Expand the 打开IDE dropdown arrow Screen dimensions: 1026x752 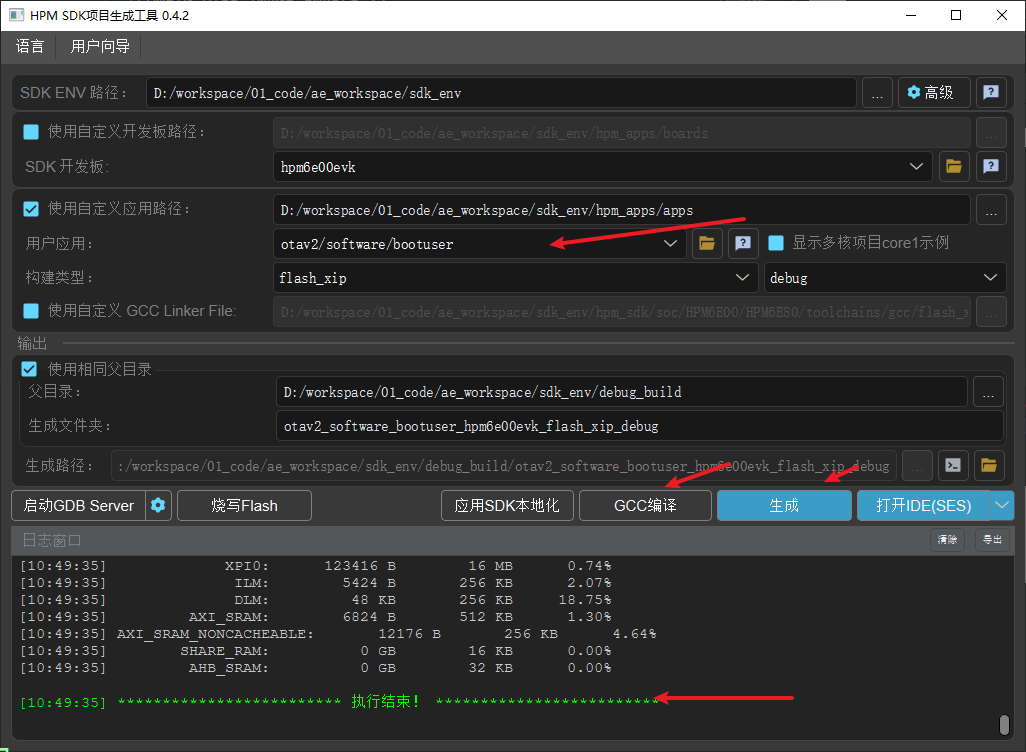(1002, 506)
